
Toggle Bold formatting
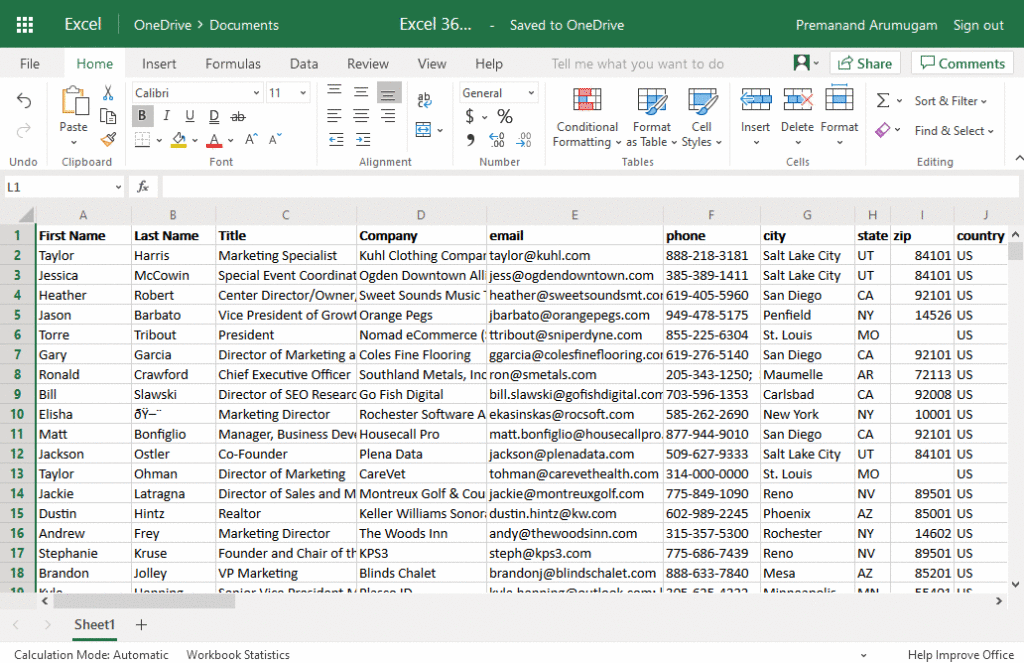point(142,116)
